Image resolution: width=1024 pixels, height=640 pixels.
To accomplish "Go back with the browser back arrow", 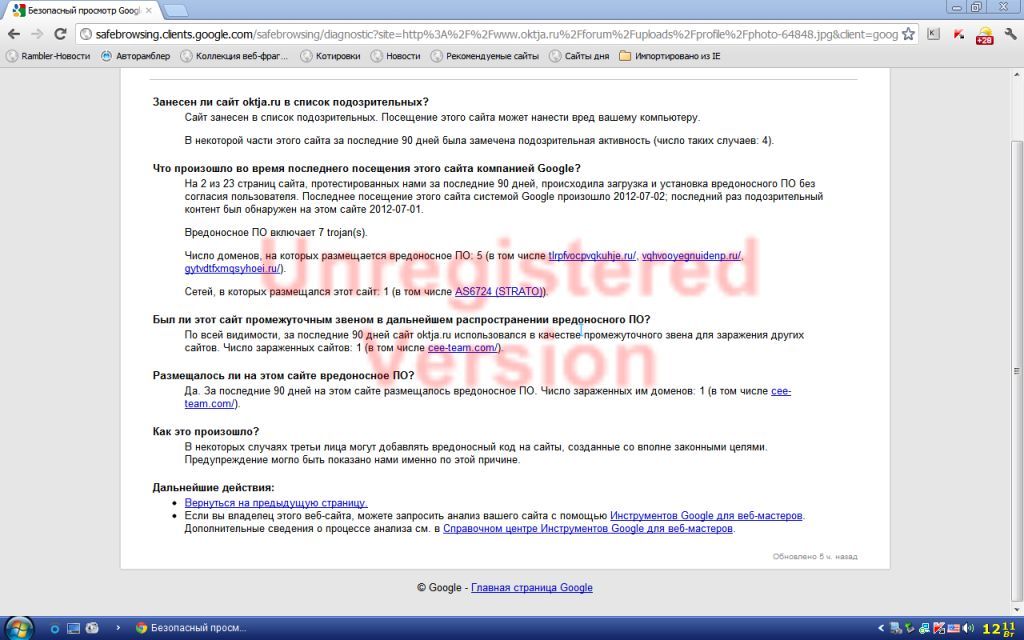I will click(x=14, y=34).
